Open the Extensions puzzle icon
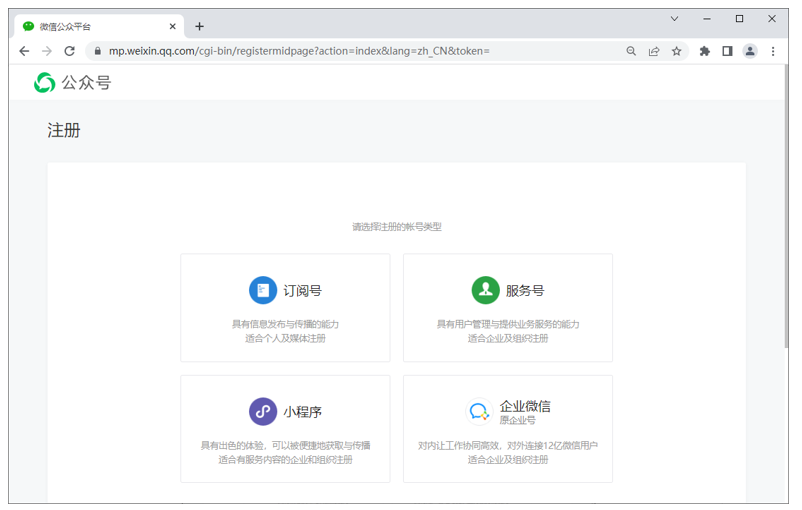This screenshot has width=802, height=510. [705, 51]
